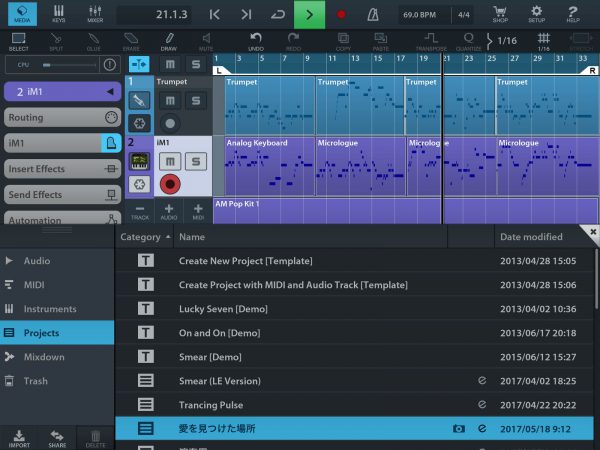Open Setup gear settings
This screenshot has height=450, width=600.
[536, 14]
